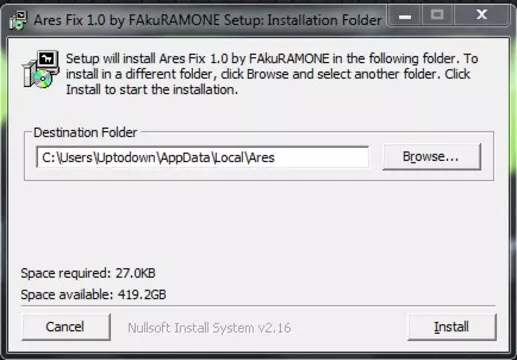This screenshot has width=517, height=360.
Task: Focus the destination folder path field
Action: [202, 157]
